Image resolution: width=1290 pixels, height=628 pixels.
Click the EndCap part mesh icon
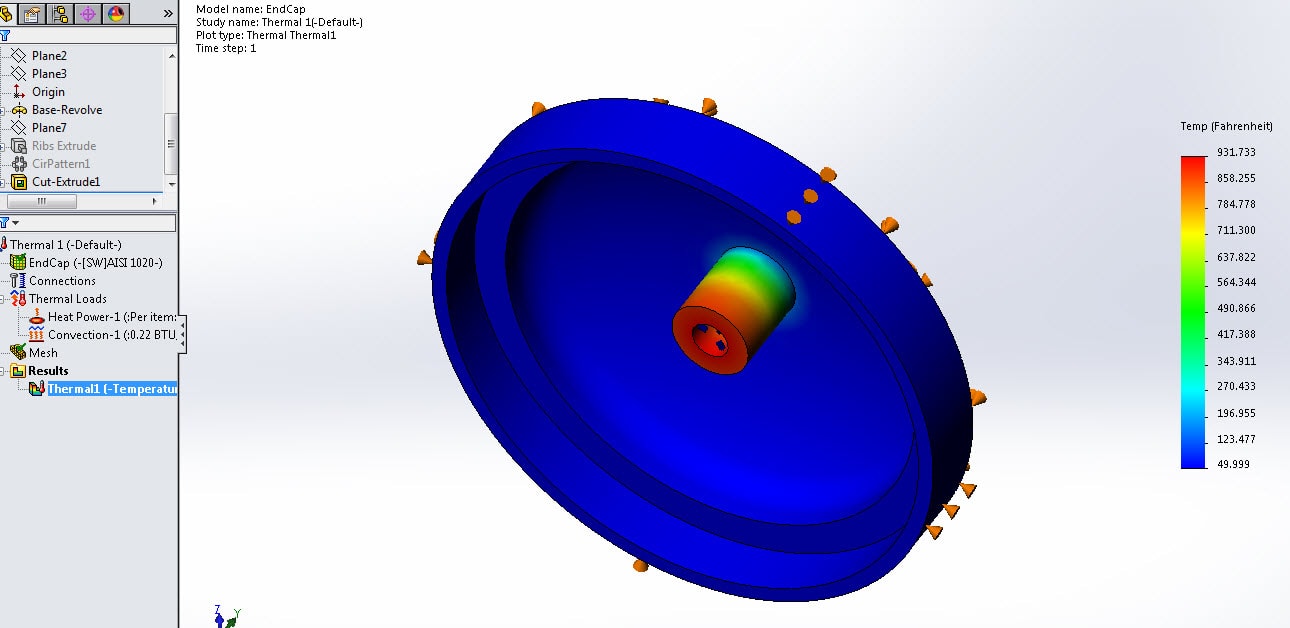point(18,263)
